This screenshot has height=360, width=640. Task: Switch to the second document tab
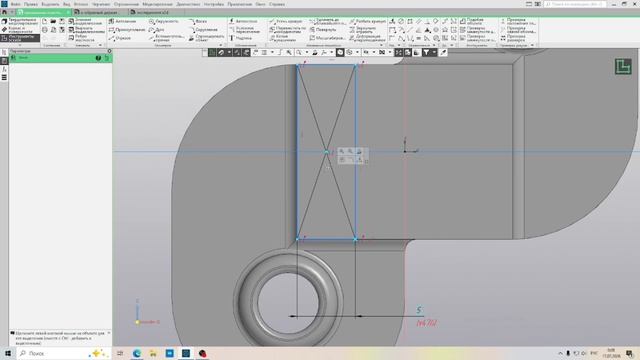coord(100,12)
